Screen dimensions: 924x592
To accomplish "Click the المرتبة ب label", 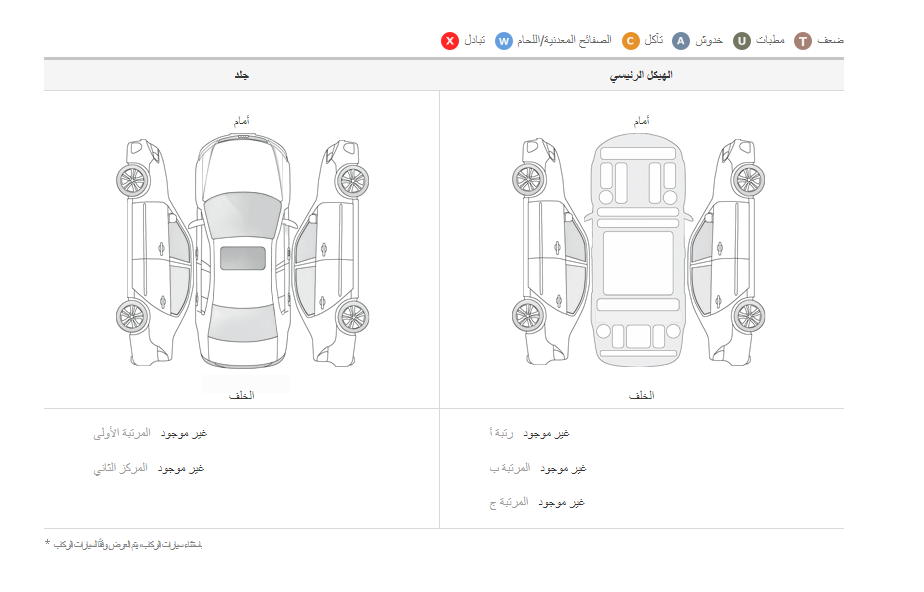I will (x=510, y=468).
